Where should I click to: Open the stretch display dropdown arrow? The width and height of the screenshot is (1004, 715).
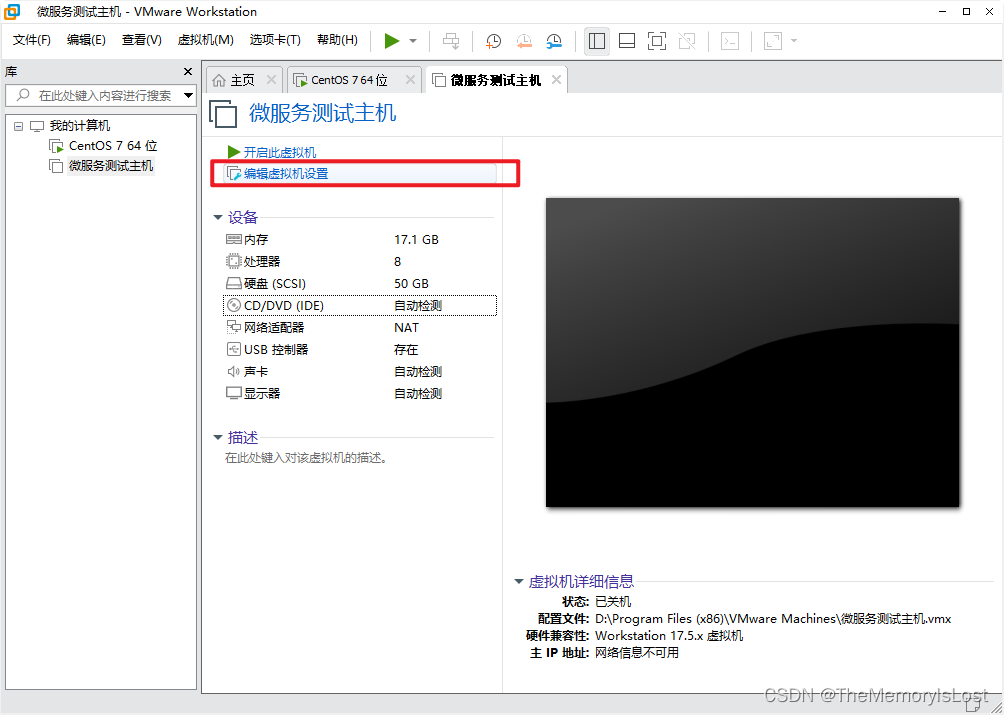[794, 41]
